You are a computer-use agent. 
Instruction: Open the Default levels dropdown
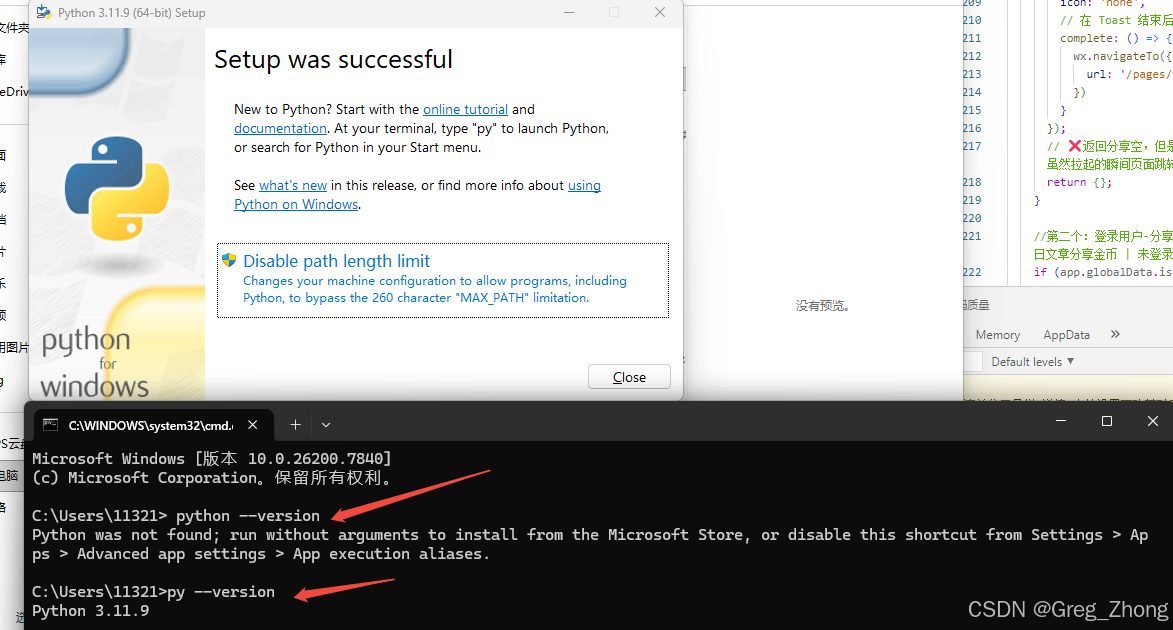(1032, 362)
